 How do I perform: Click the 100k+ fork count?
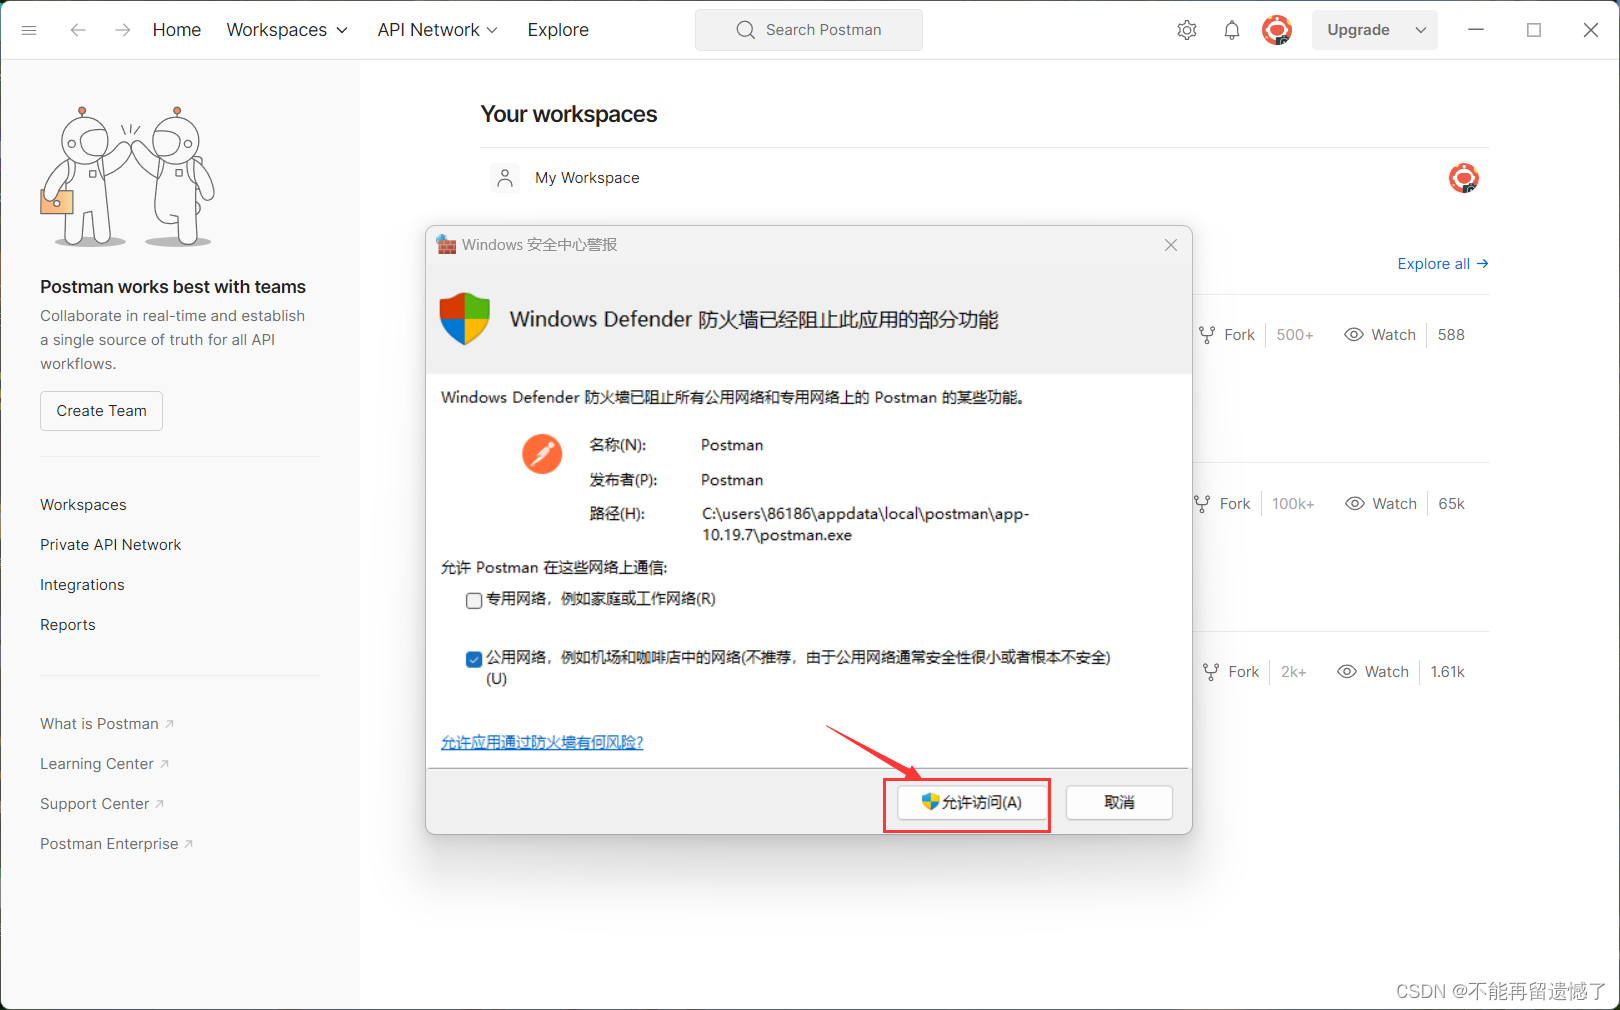pyautogui.click(x=1293, y=504)
